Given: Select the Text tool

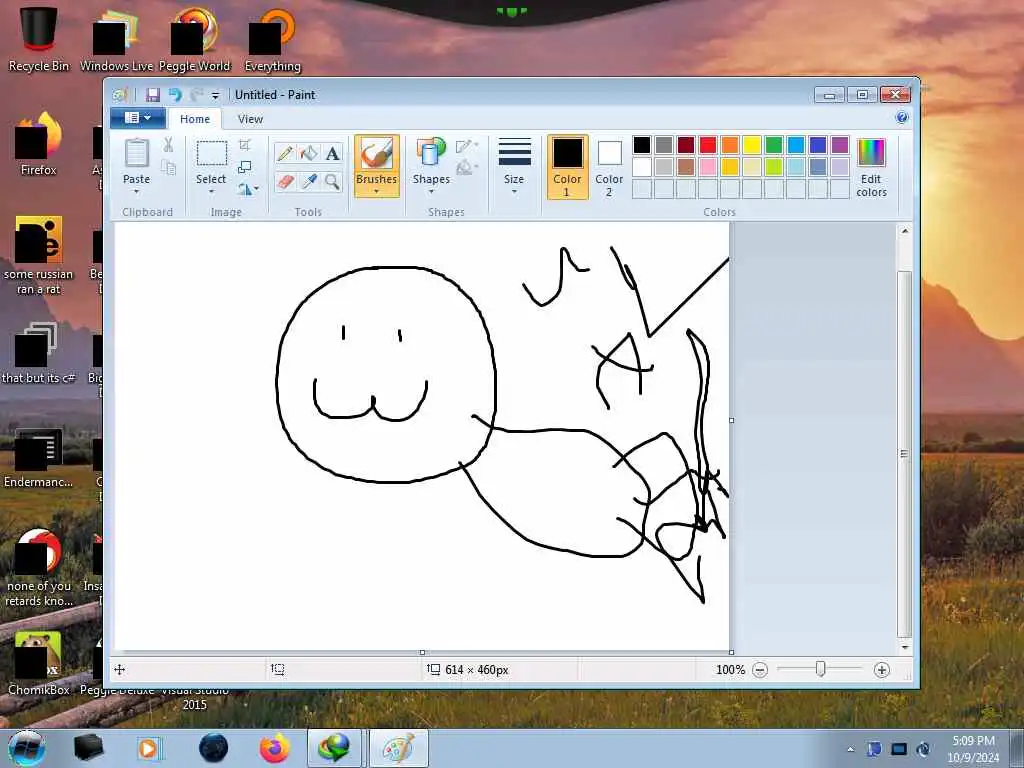Looking at the screenshot, I should point(332,153).
